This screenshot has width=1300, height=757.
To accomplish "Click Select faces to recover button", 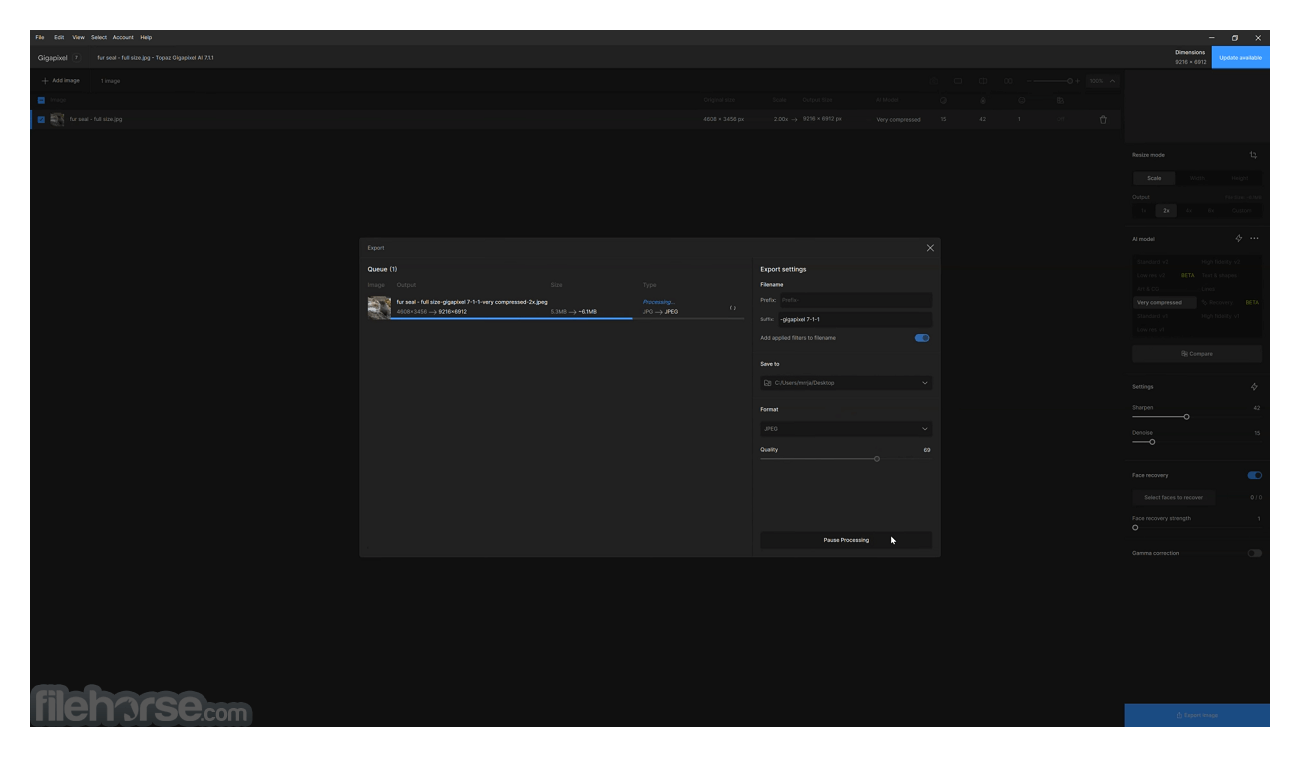I will (1174, 497).
